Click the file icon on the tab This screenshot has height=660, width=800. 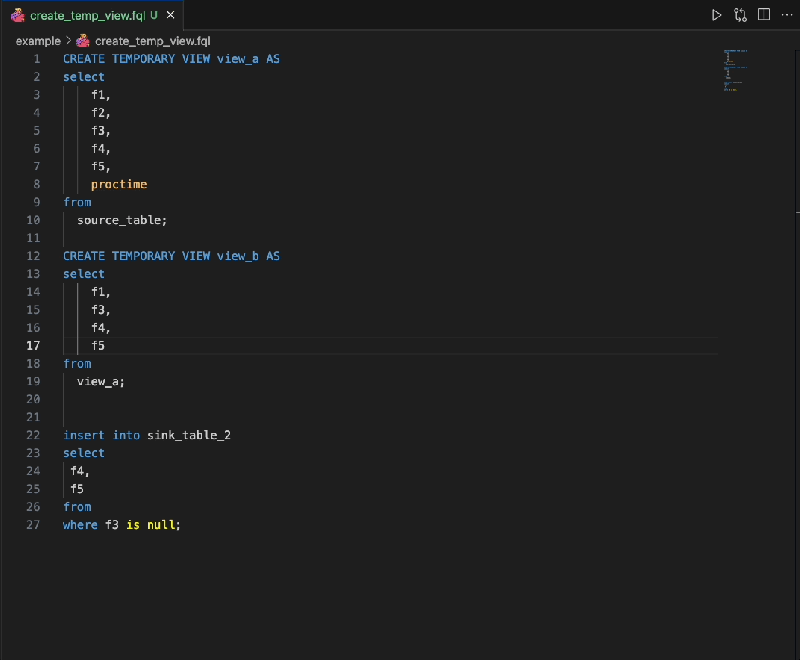pos(18,15)
